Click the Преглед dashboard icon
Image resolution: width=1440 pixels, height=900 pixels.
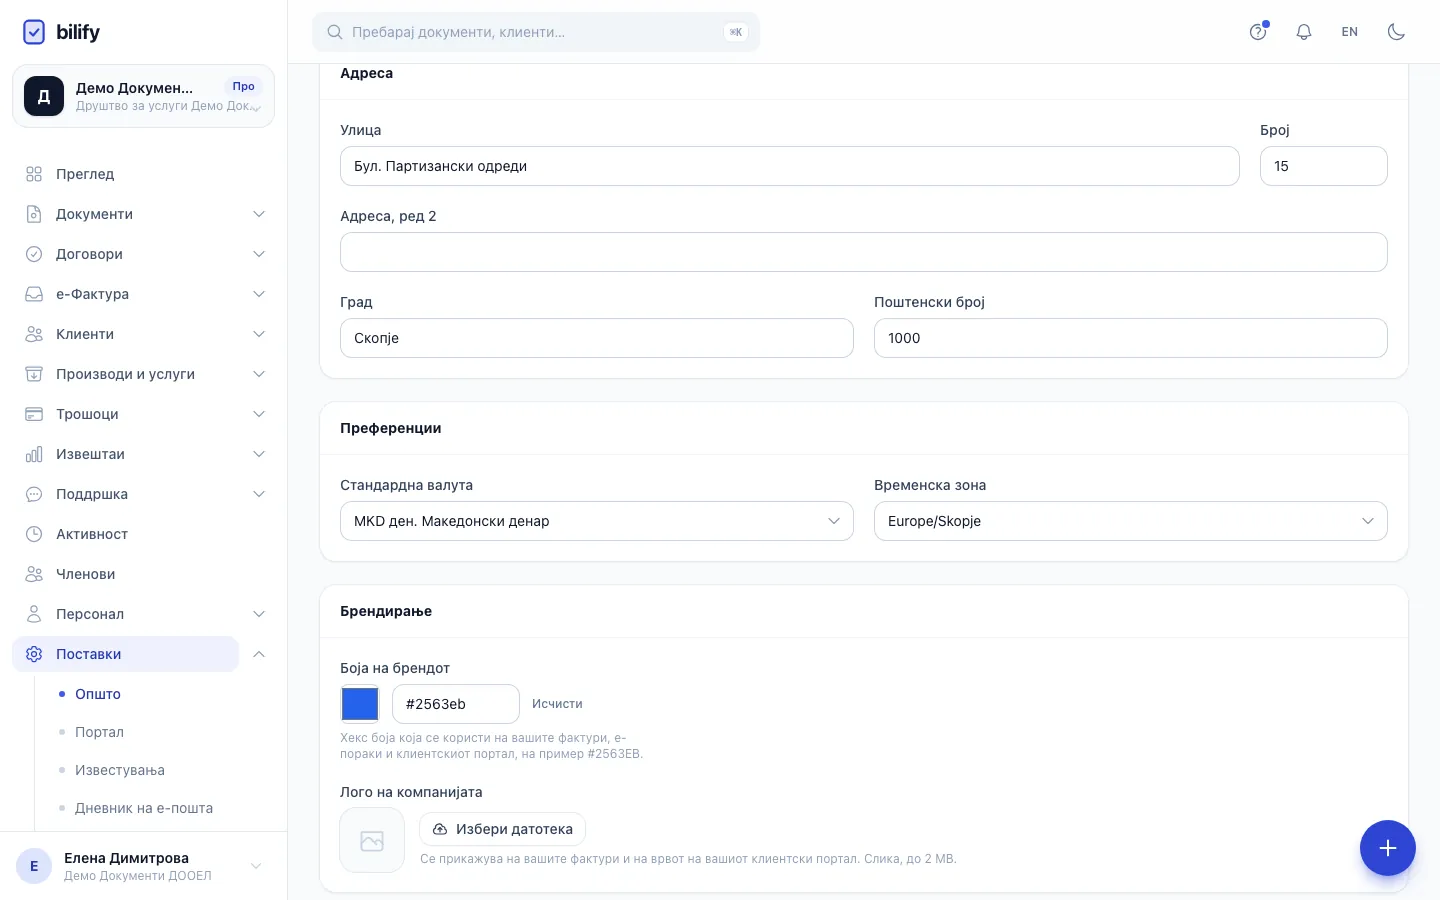tap(34, 174)
